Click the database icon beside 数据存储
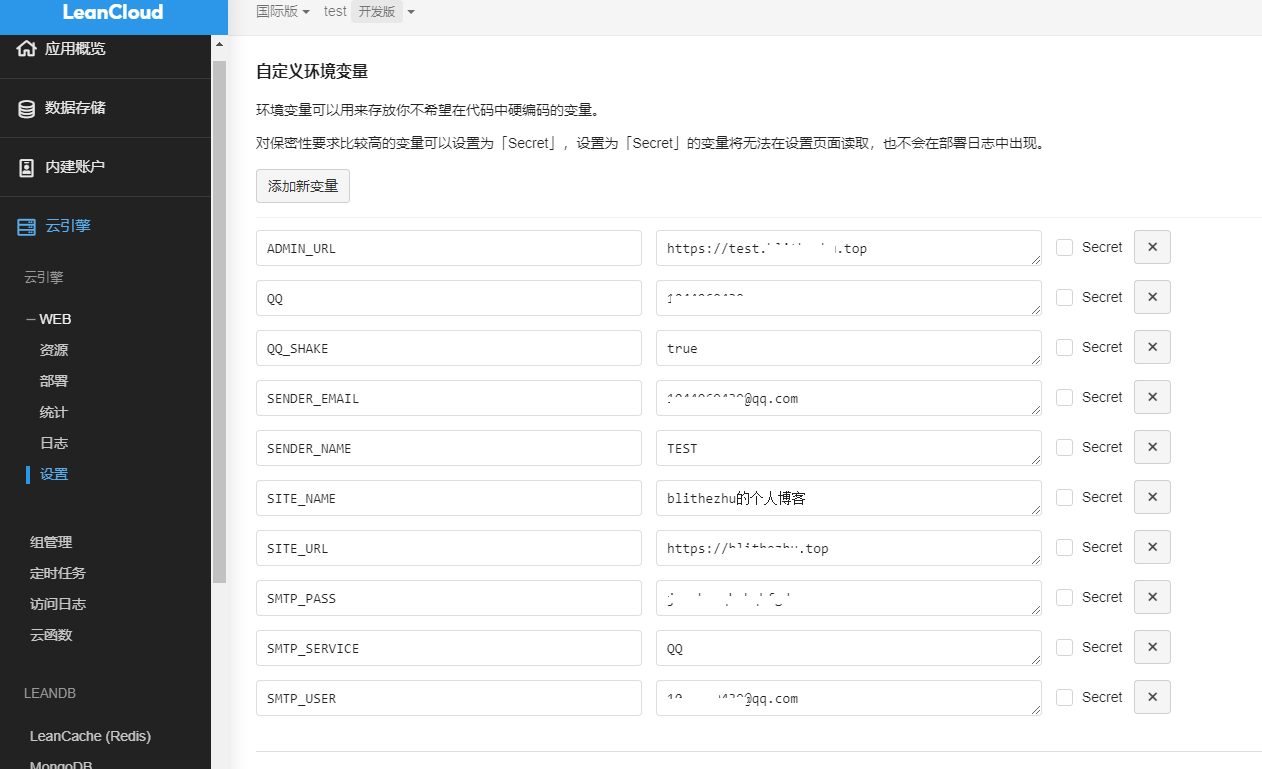This screenshot has height=769, width=1262. (27, 108)
